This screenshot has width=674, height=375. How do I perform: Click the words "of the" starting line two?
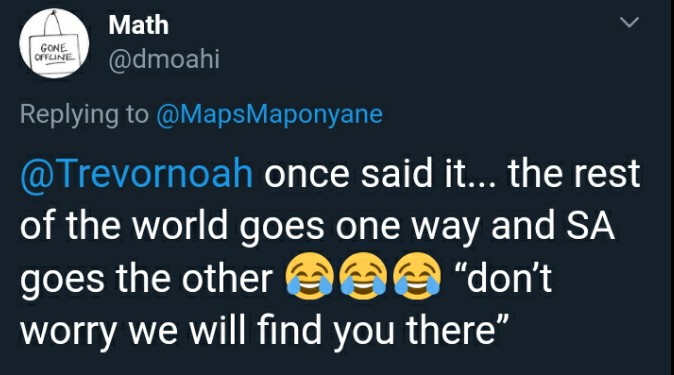pos(70,225)
